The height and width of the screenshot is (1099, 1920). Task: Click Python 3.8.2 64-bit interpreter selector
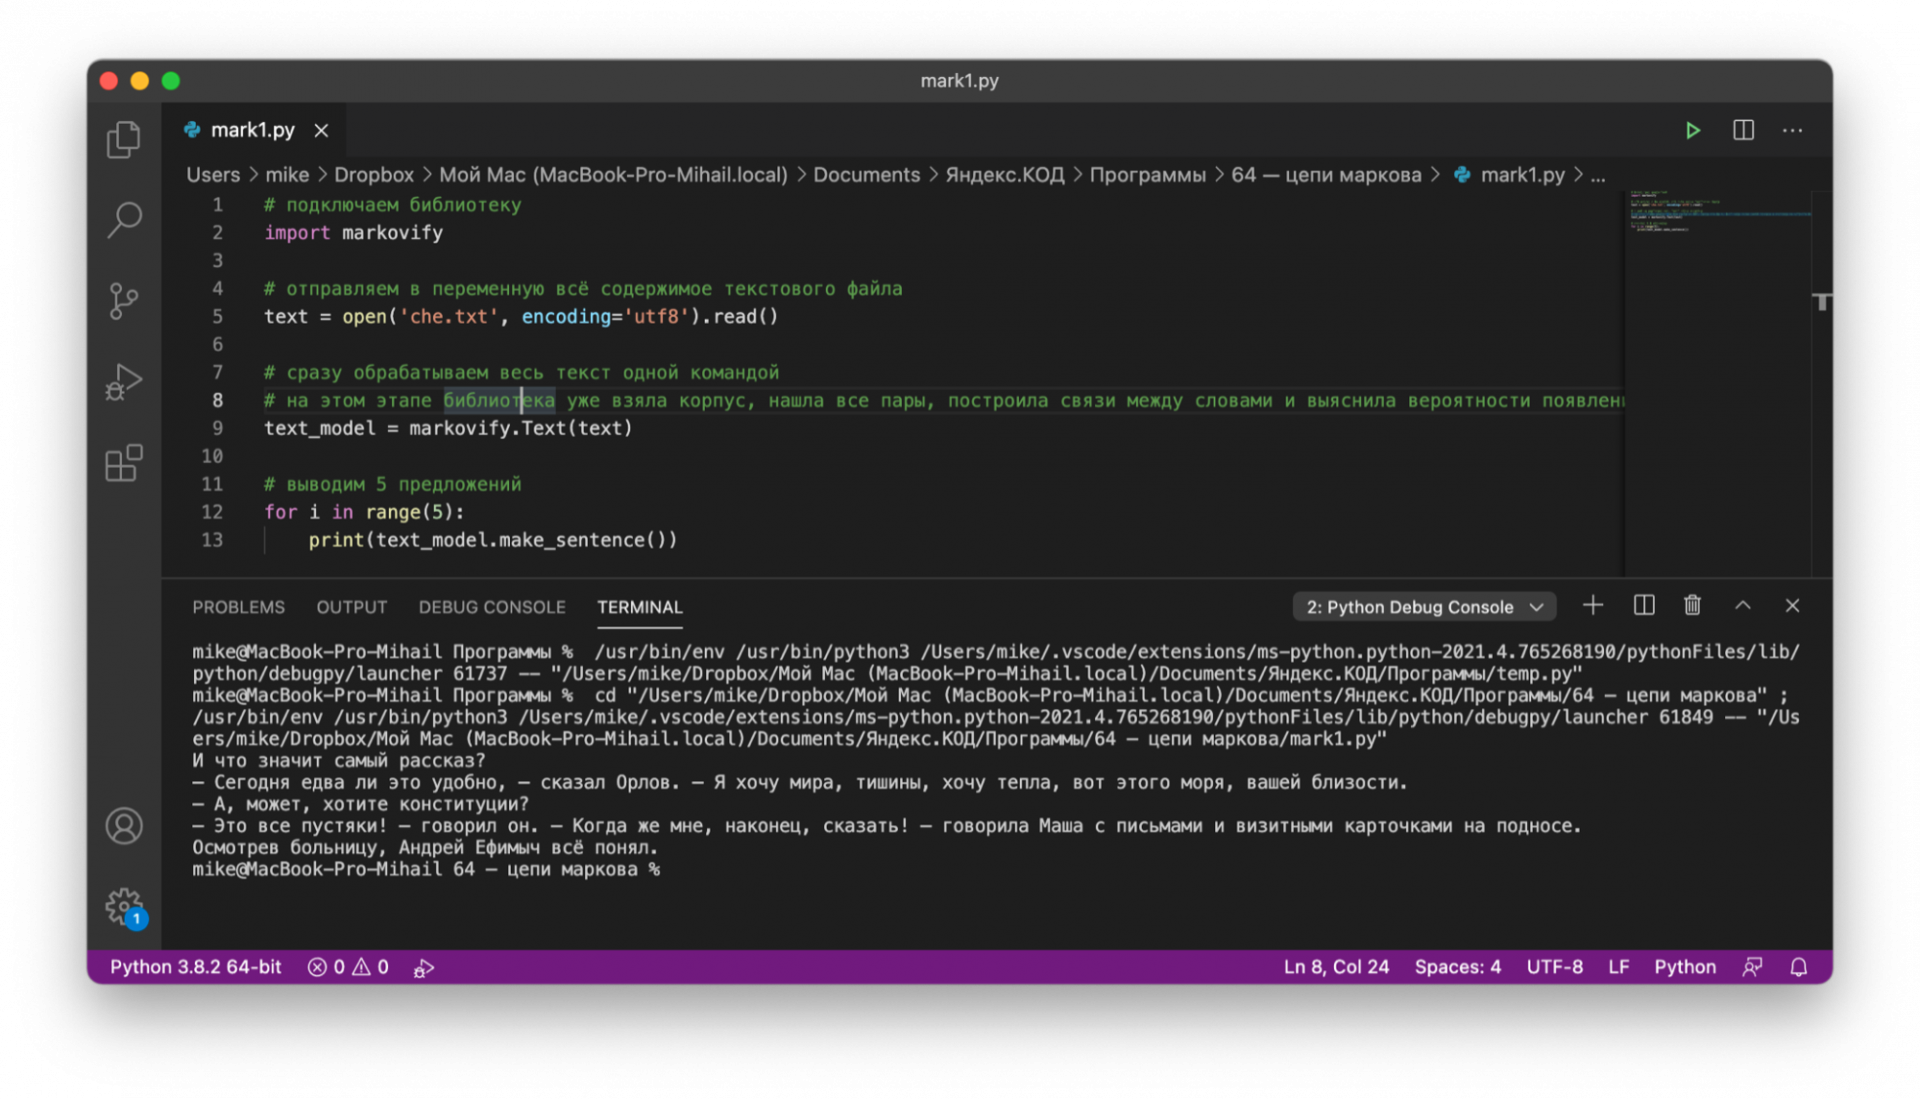click(x=195, y=967)
